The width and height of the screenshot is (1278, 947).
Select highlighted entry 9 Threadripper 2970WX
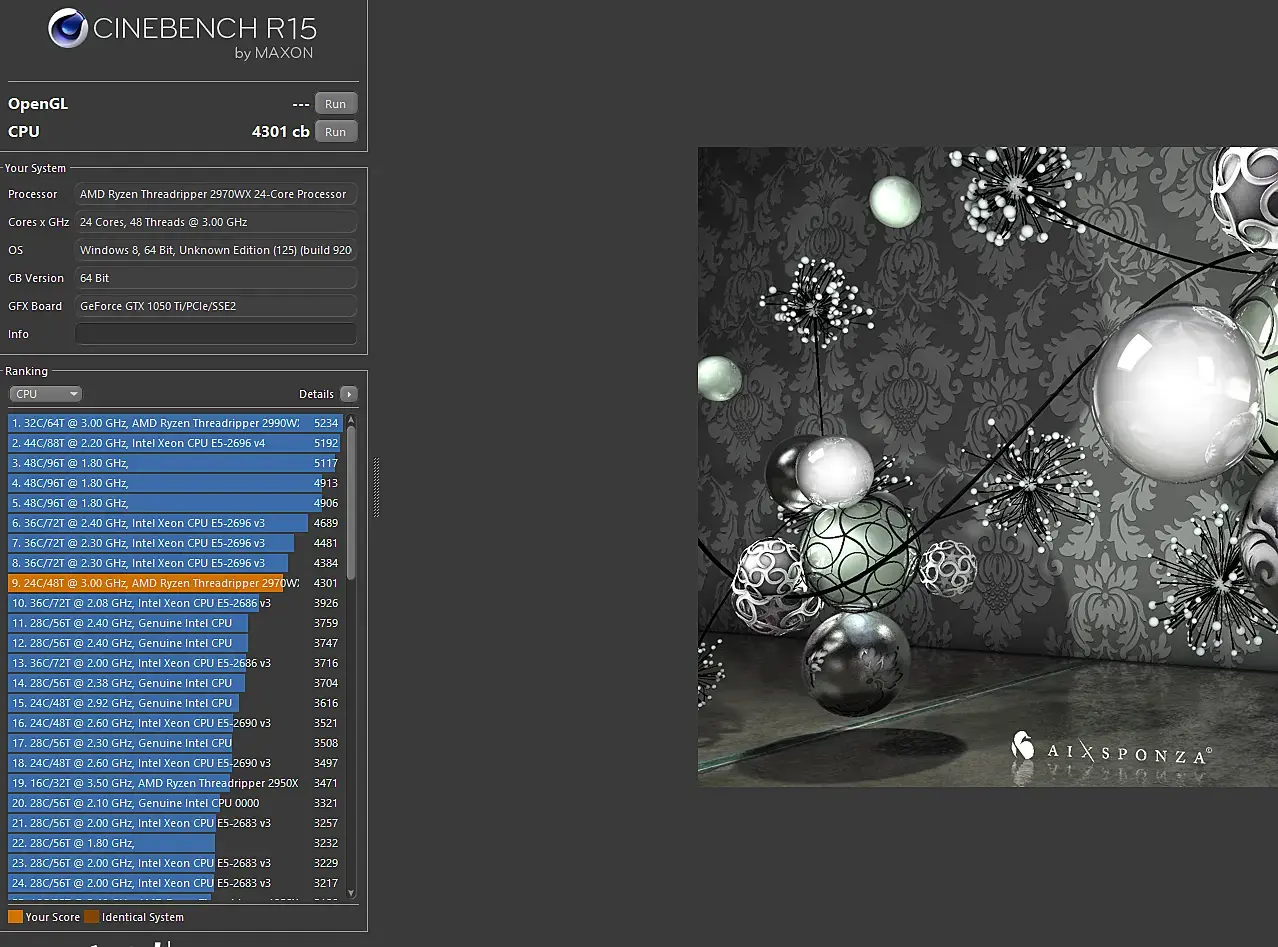(176, 583)
